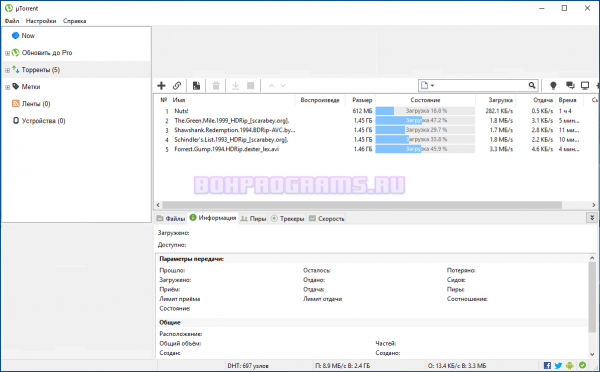
Task: Click the search magnifier icon
Action: tap(532, 85)
